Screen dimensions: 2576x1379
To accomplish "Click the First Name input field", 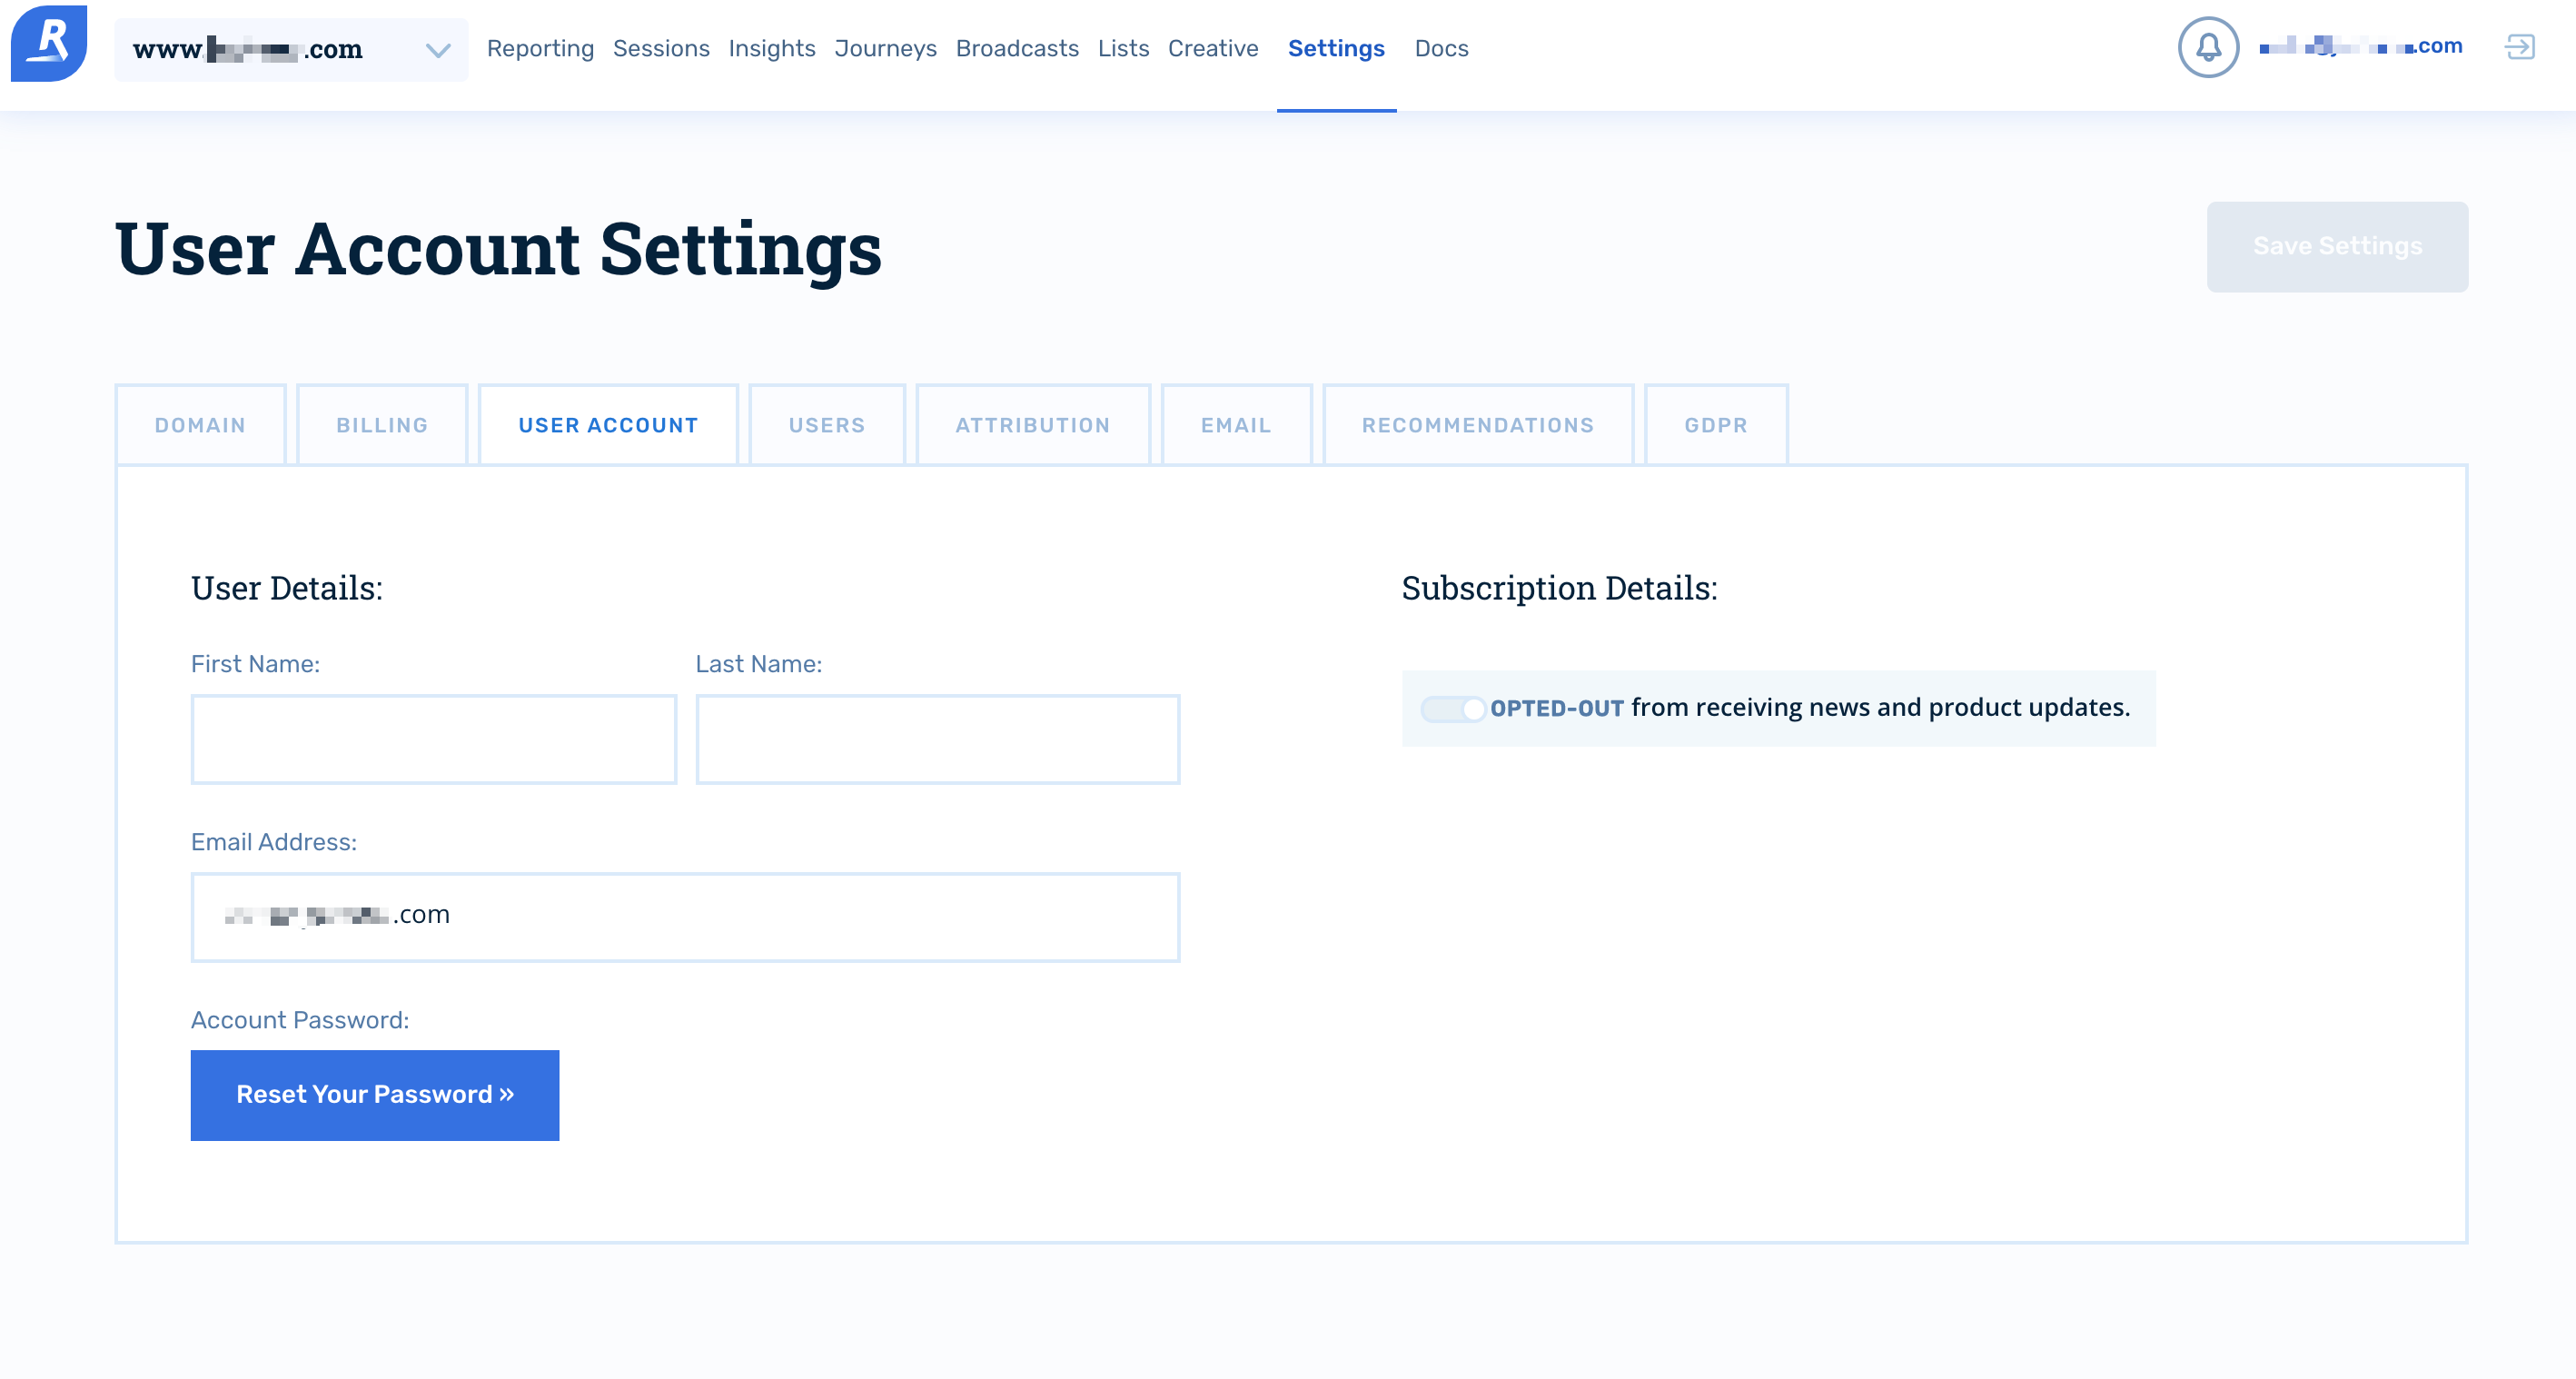I will 433,738.
